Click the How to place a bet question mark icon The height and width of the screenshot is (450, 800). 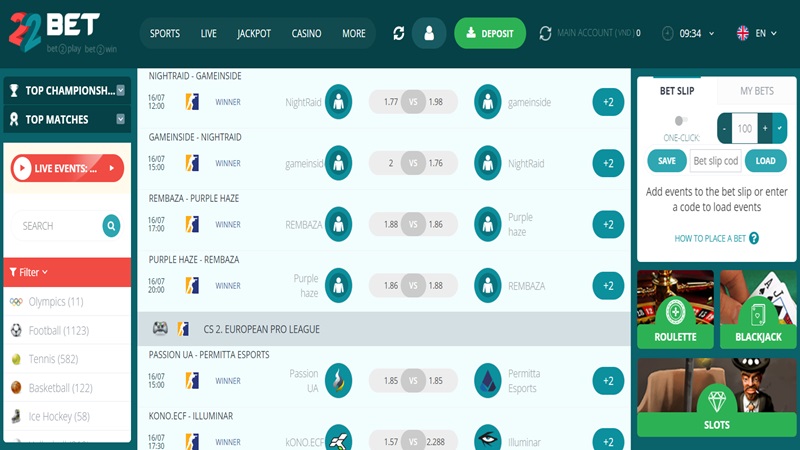click(x=754, y=238)
